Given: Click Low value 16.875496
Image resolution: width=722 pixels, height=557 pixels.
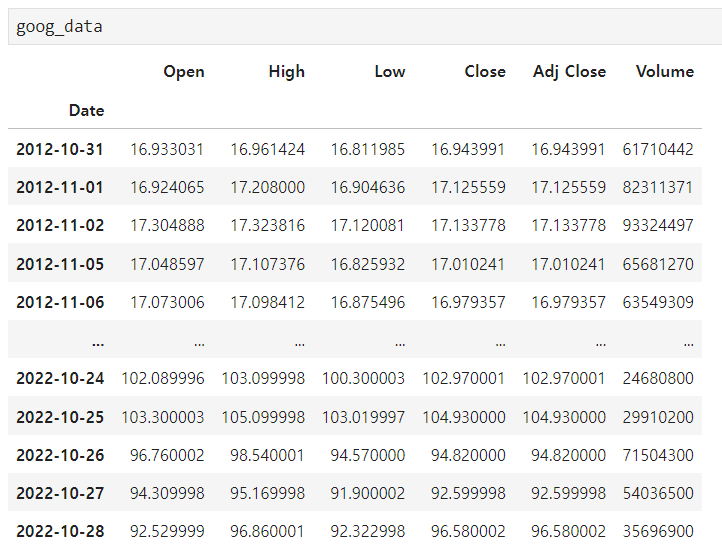Looking at the screenshot, I should pos(368,302).
